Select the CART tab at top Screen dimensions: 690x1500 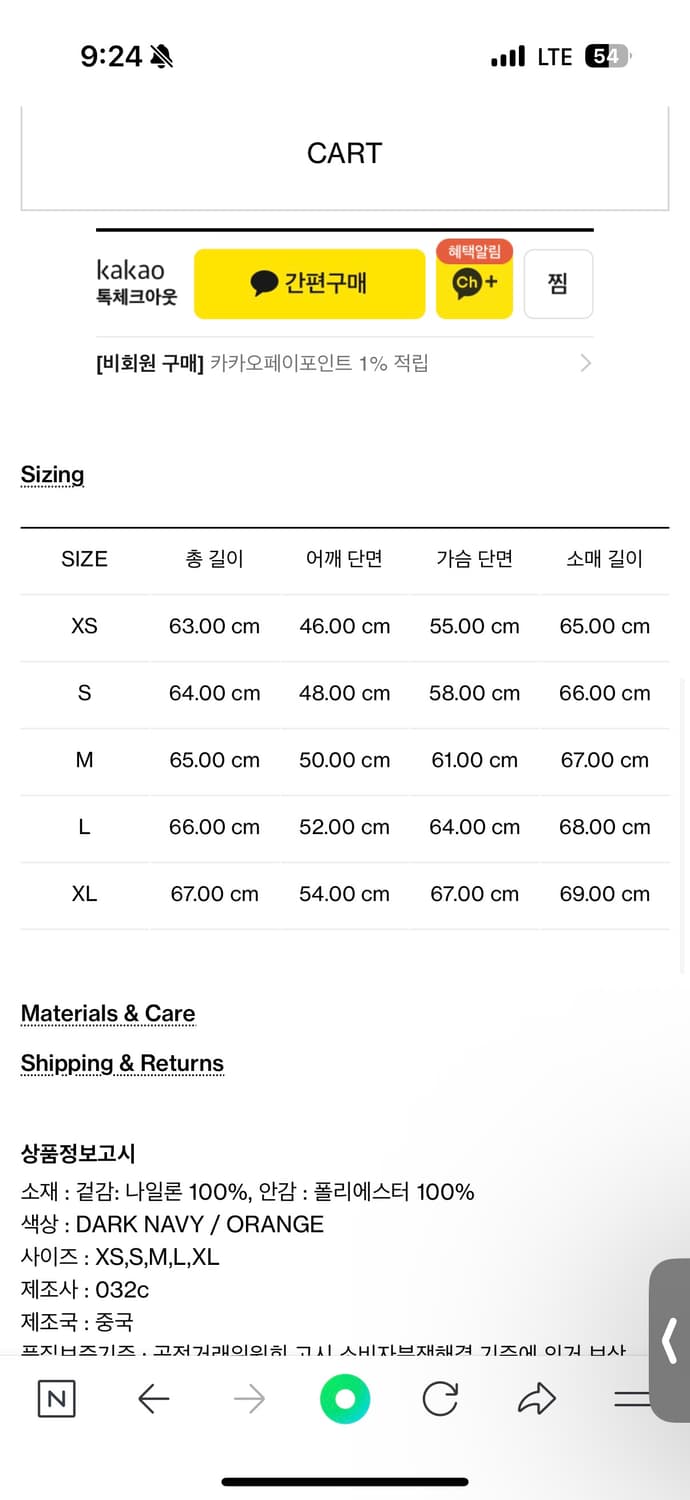click(x=344, y=153)
